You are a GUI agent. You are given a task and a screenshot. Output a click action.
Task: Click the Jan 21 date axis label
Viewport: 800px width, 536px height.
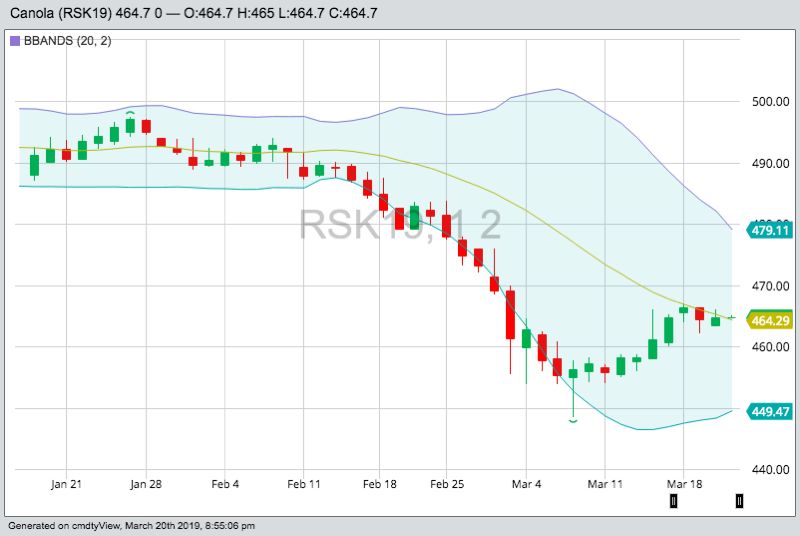pyautogui.click(x=66, y=484)
